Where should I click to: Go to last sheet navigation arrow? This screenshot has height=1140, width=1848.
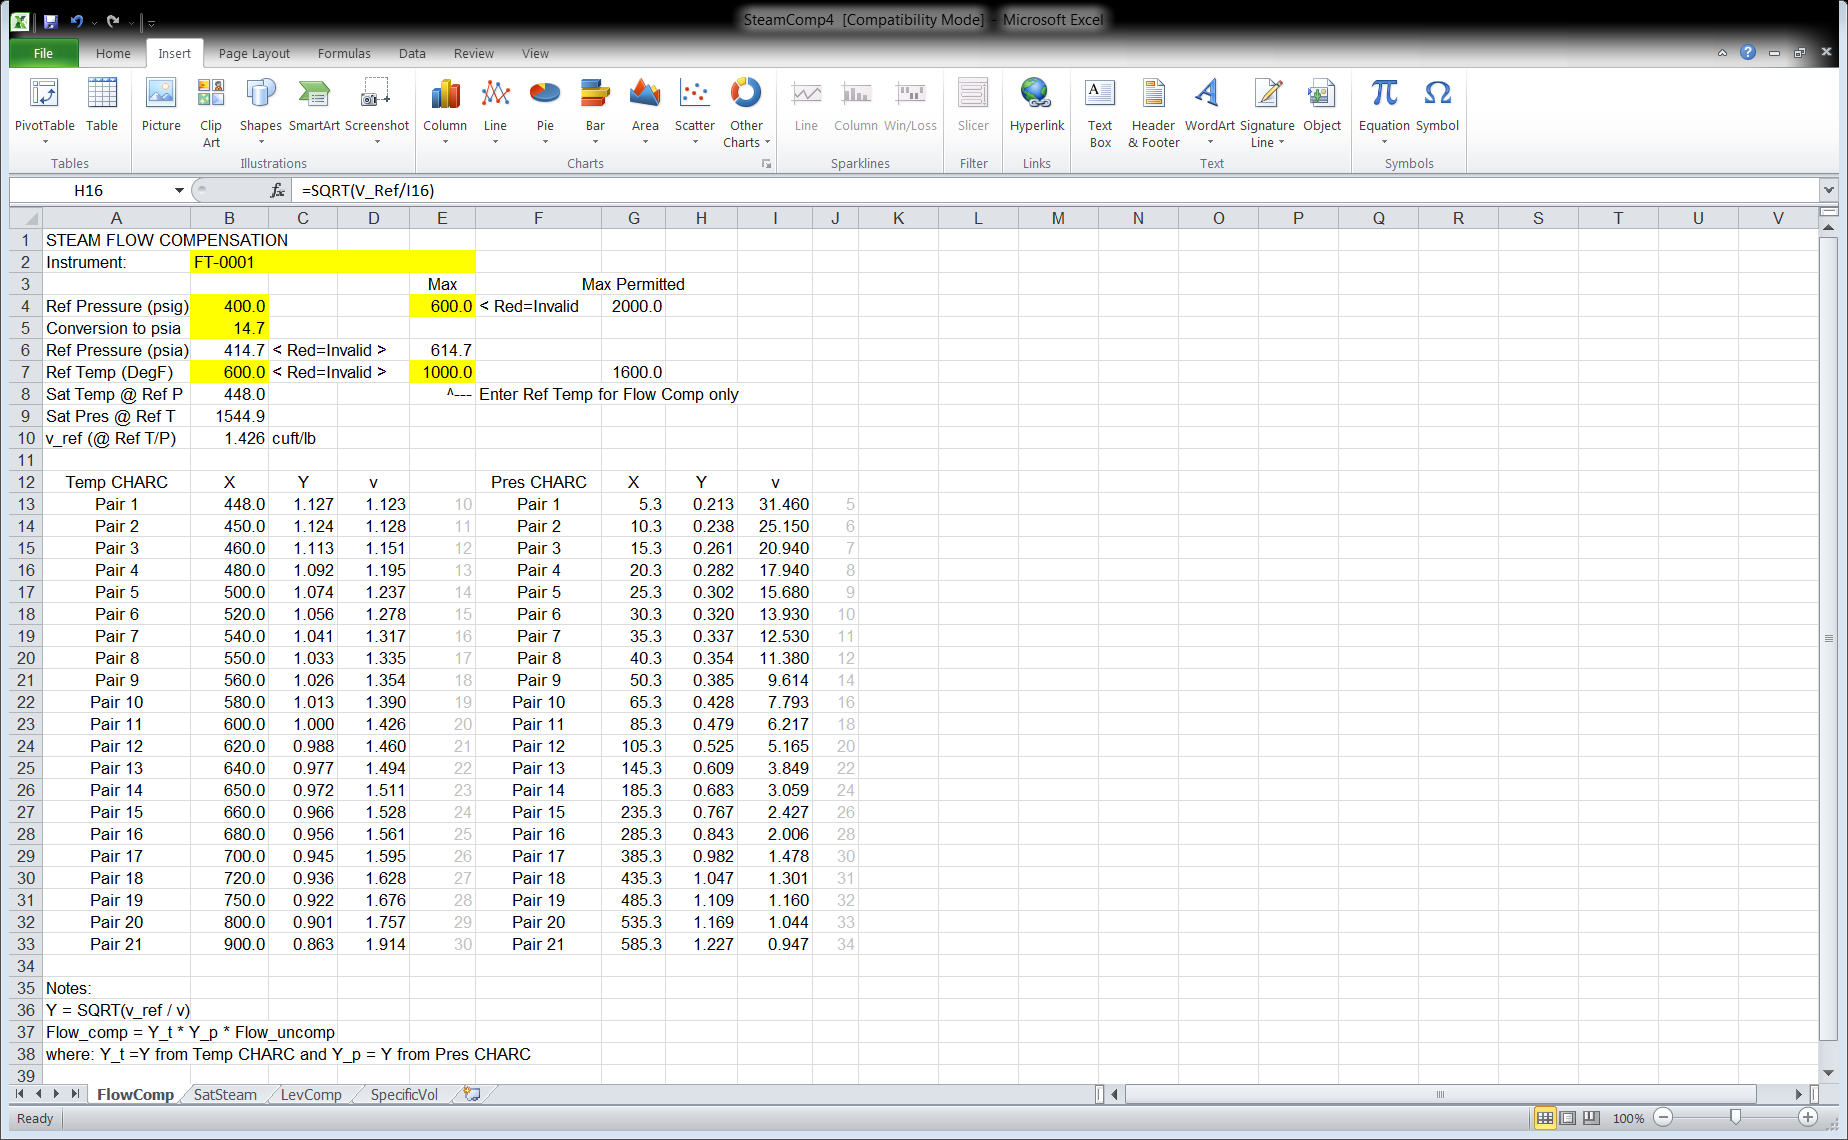[x=75, y=1094]
